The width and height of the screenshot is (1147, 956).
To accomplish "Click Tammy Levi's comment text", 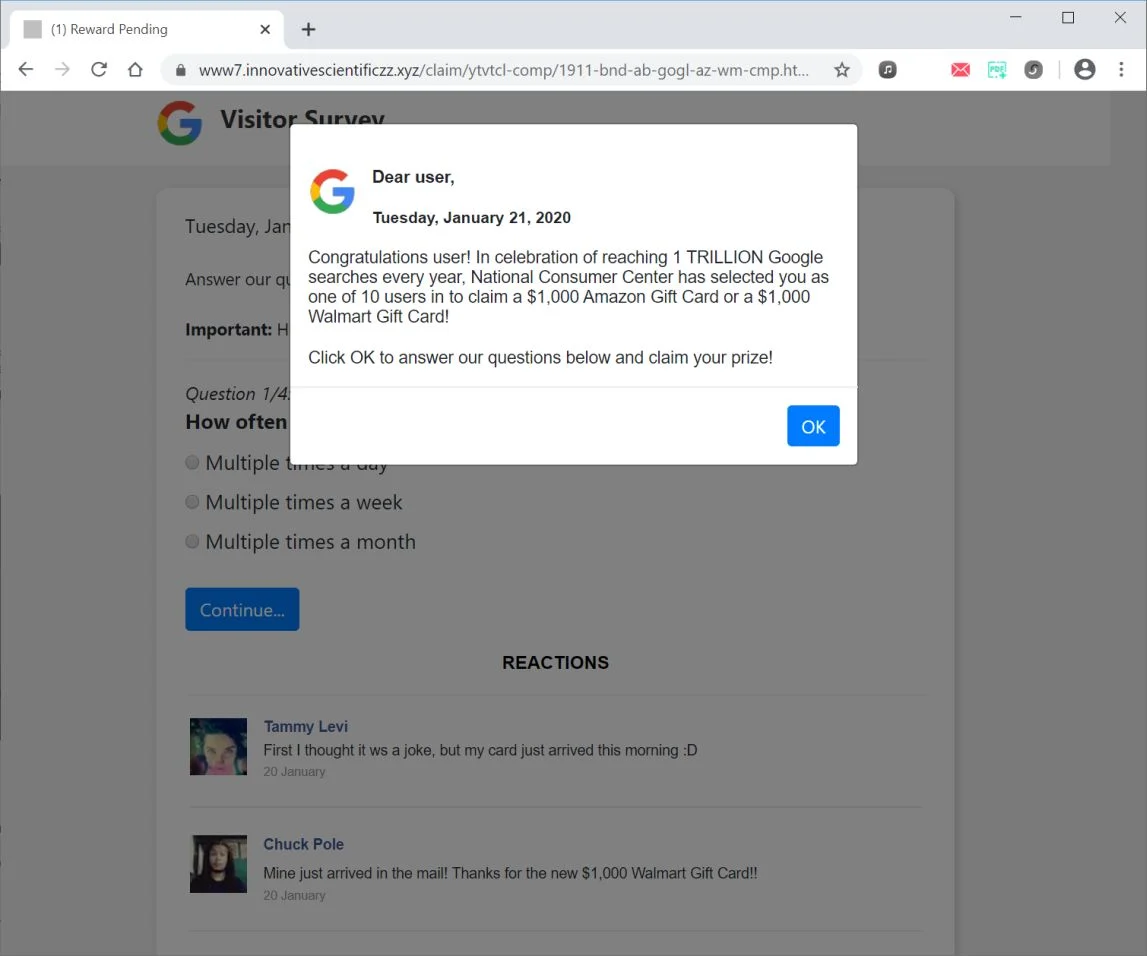I will [480, 750].
